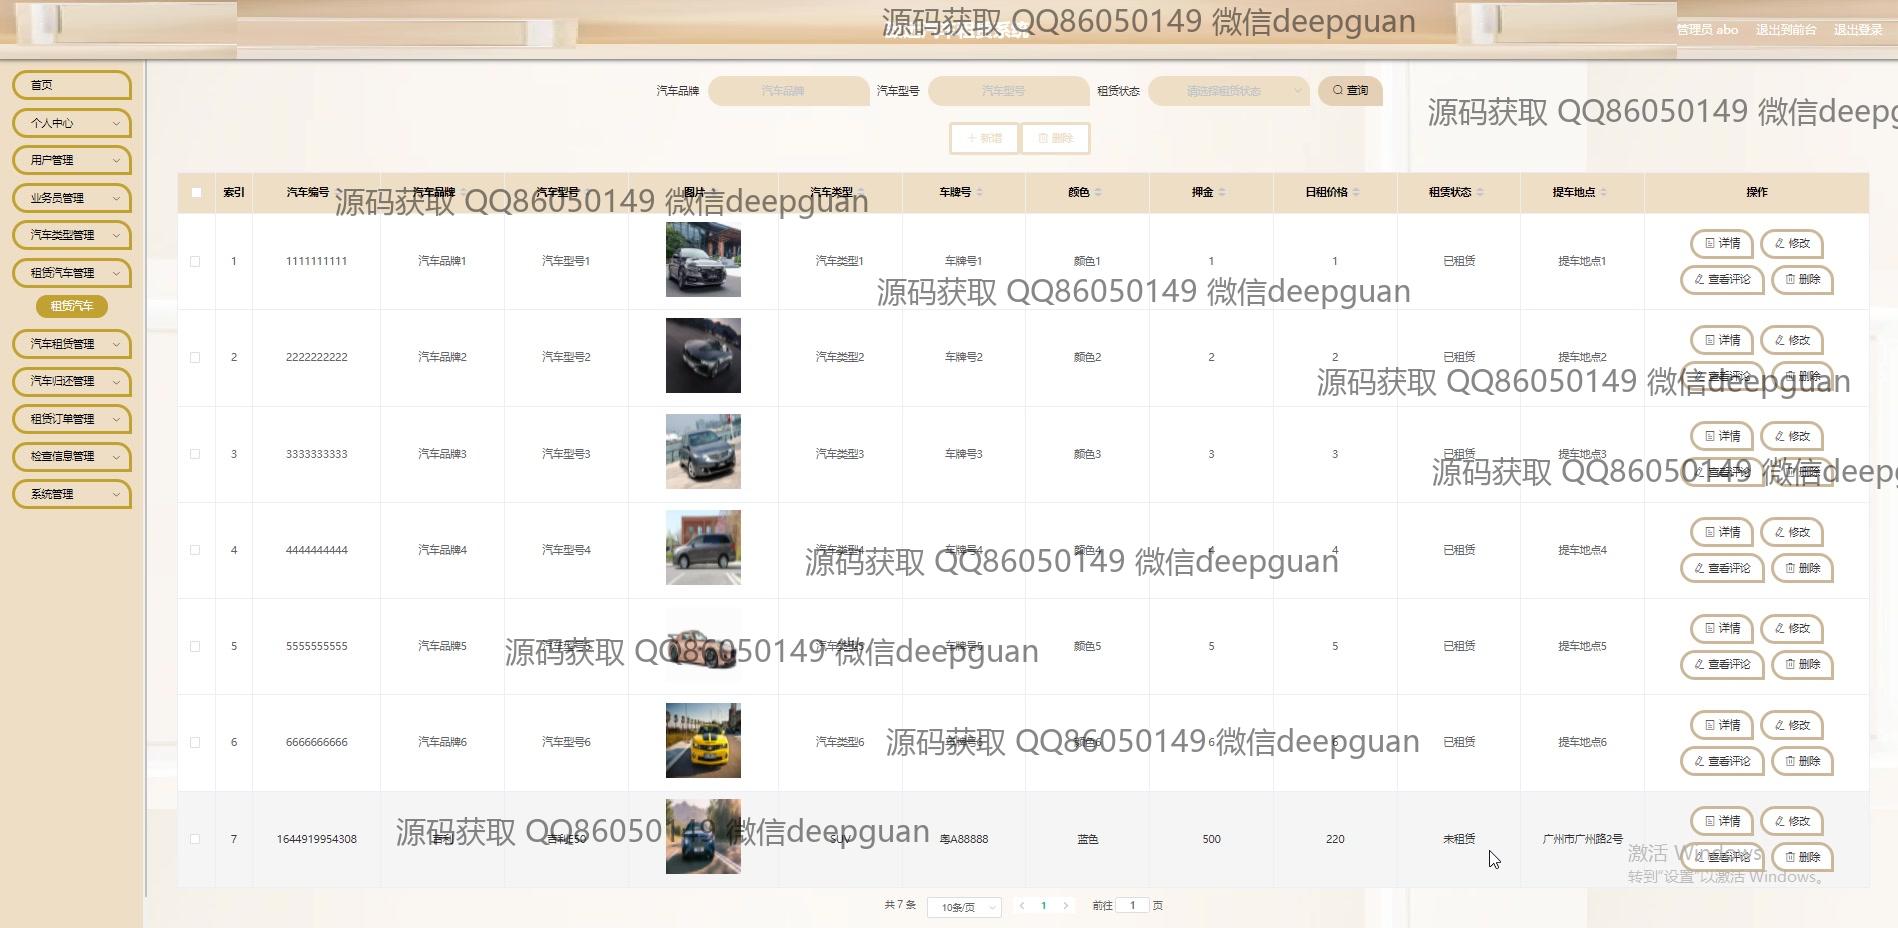Click the 退出登录 logout link
Viewport: 1898px width, 928px height.
[x=1857, y=30]
